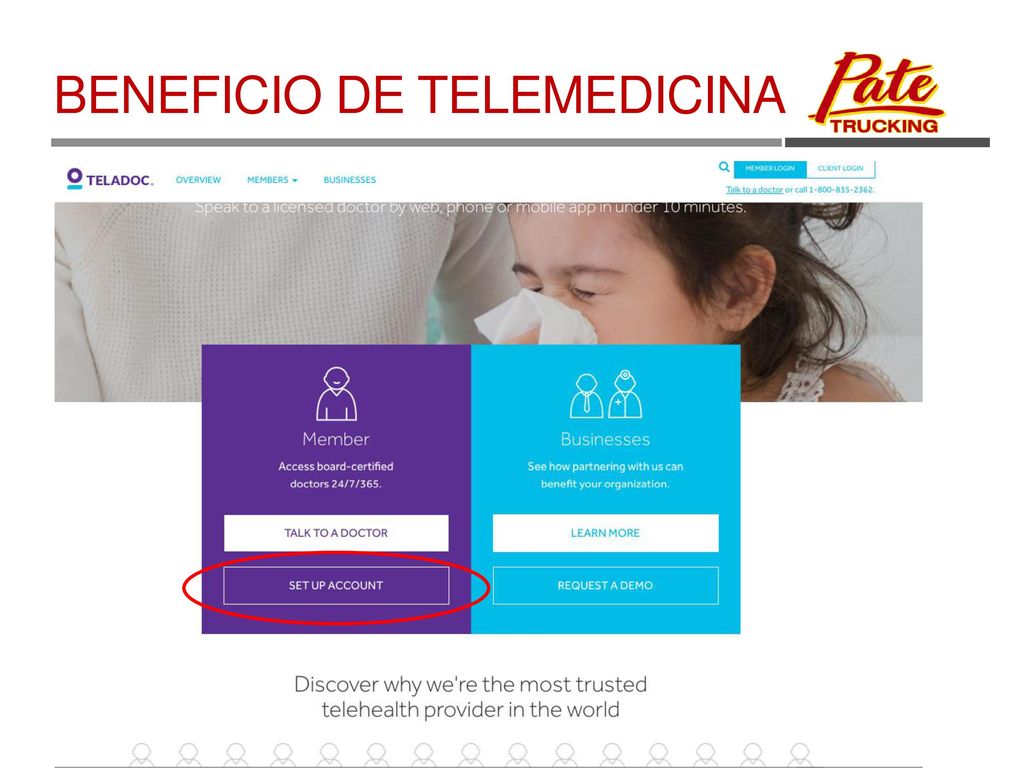1024x768 pixels.
Task: Click the Learn More button
Action: (605, 533)
